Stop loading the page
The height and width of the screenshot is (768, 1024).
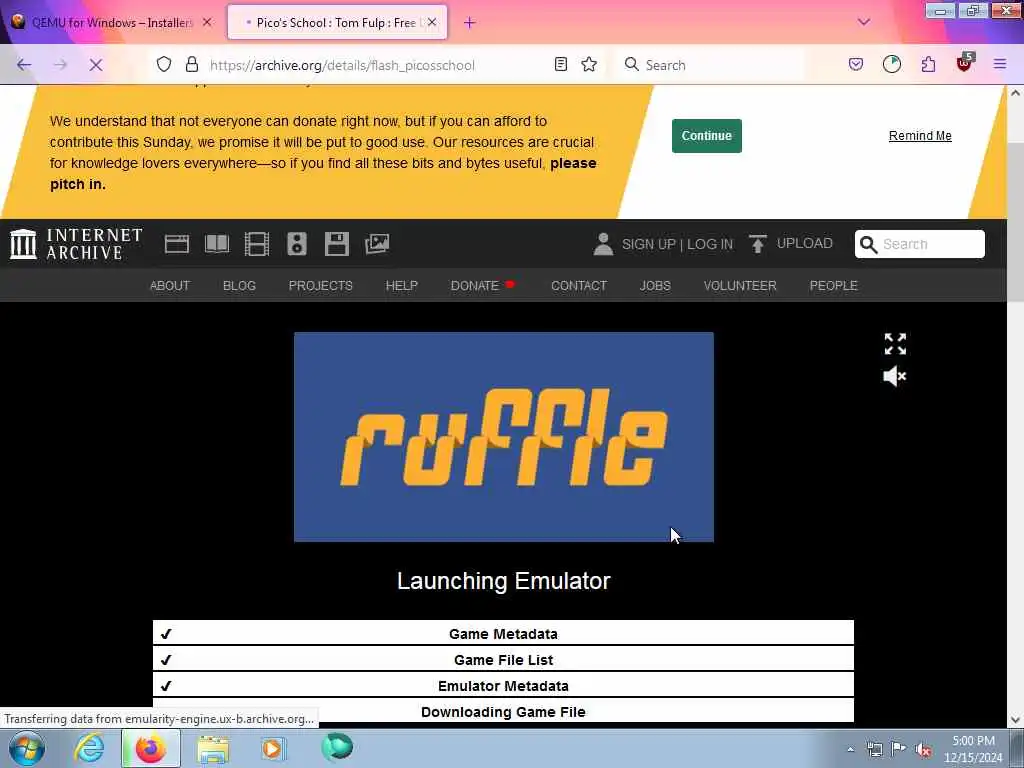pos(95,65)
